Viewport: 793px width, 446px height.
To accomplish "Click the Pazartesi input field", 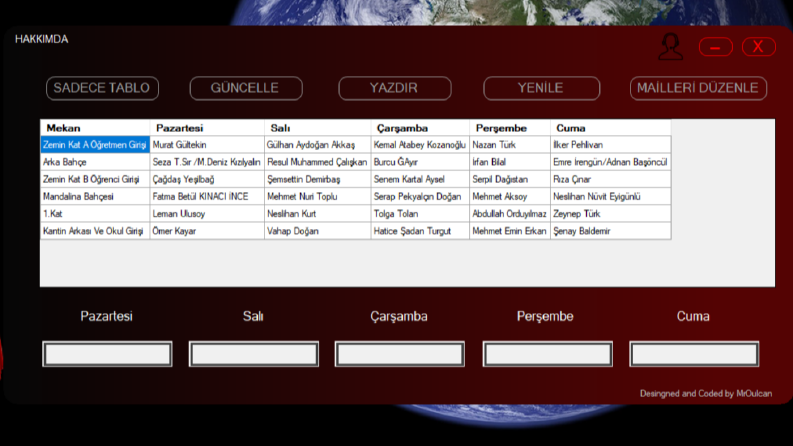I will pos(107,354).
